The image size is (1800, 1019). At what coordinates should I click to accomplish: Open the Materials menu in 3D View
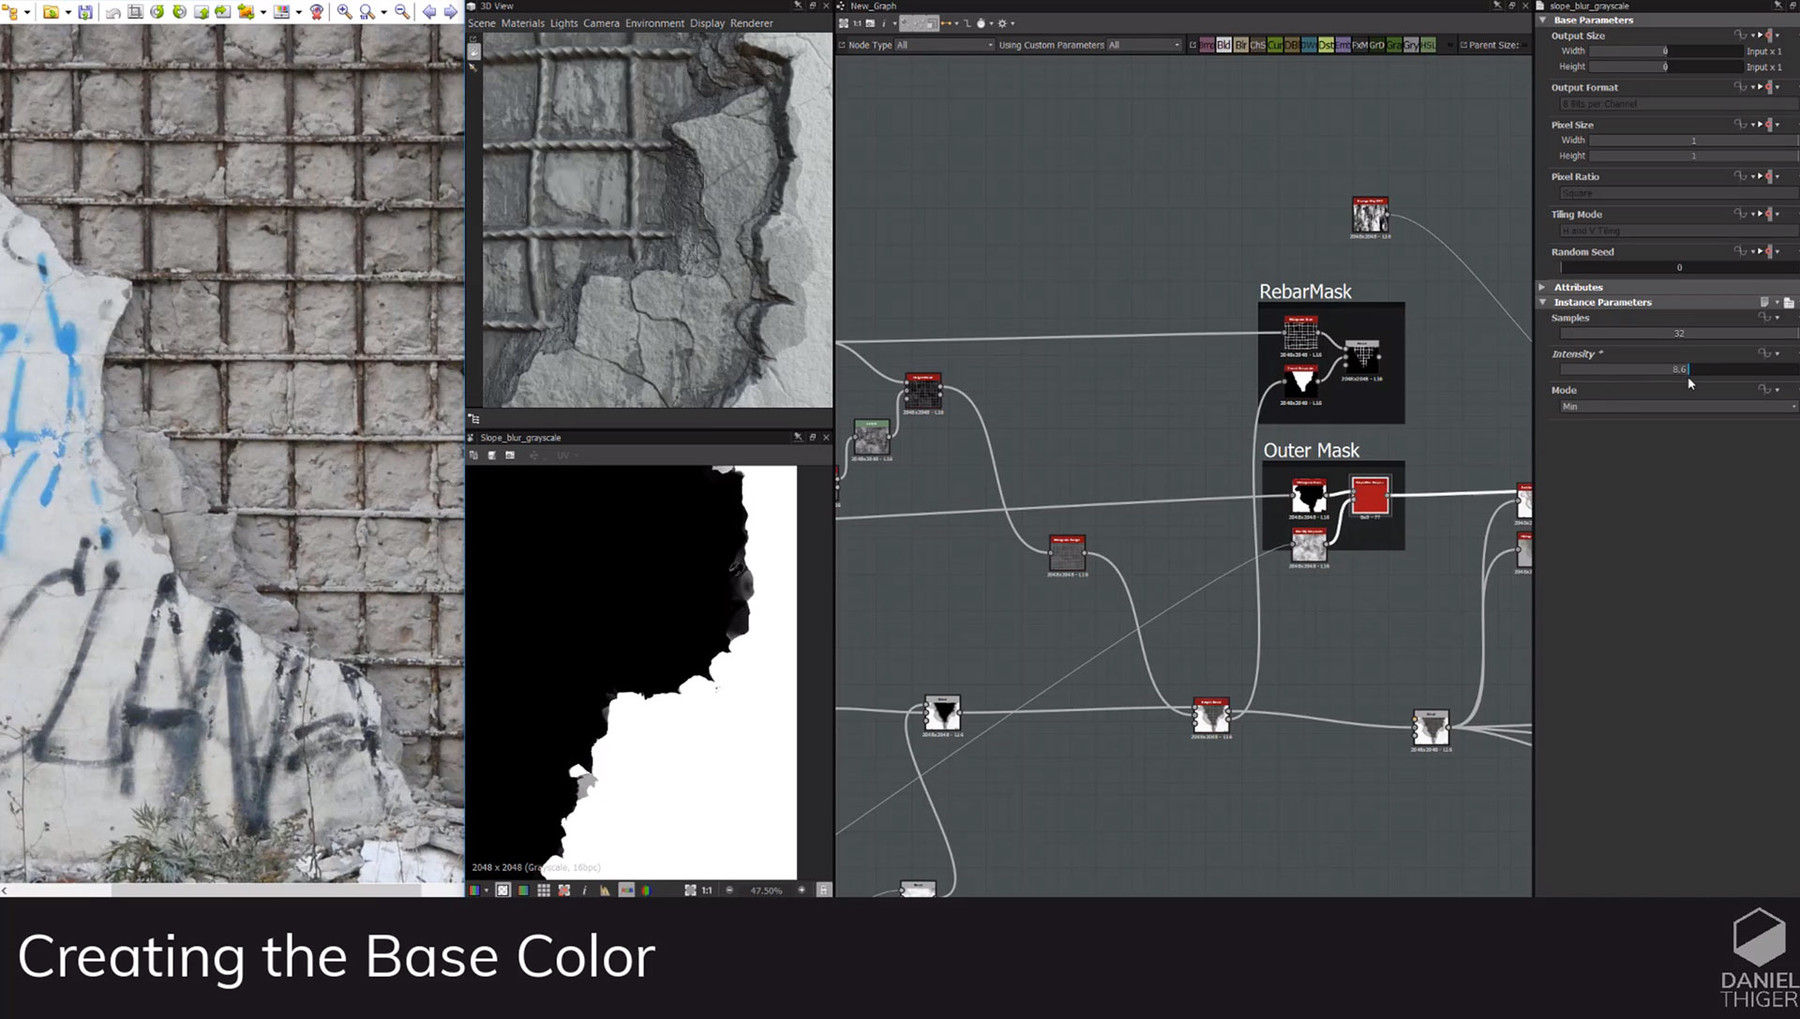pos(524,23)
